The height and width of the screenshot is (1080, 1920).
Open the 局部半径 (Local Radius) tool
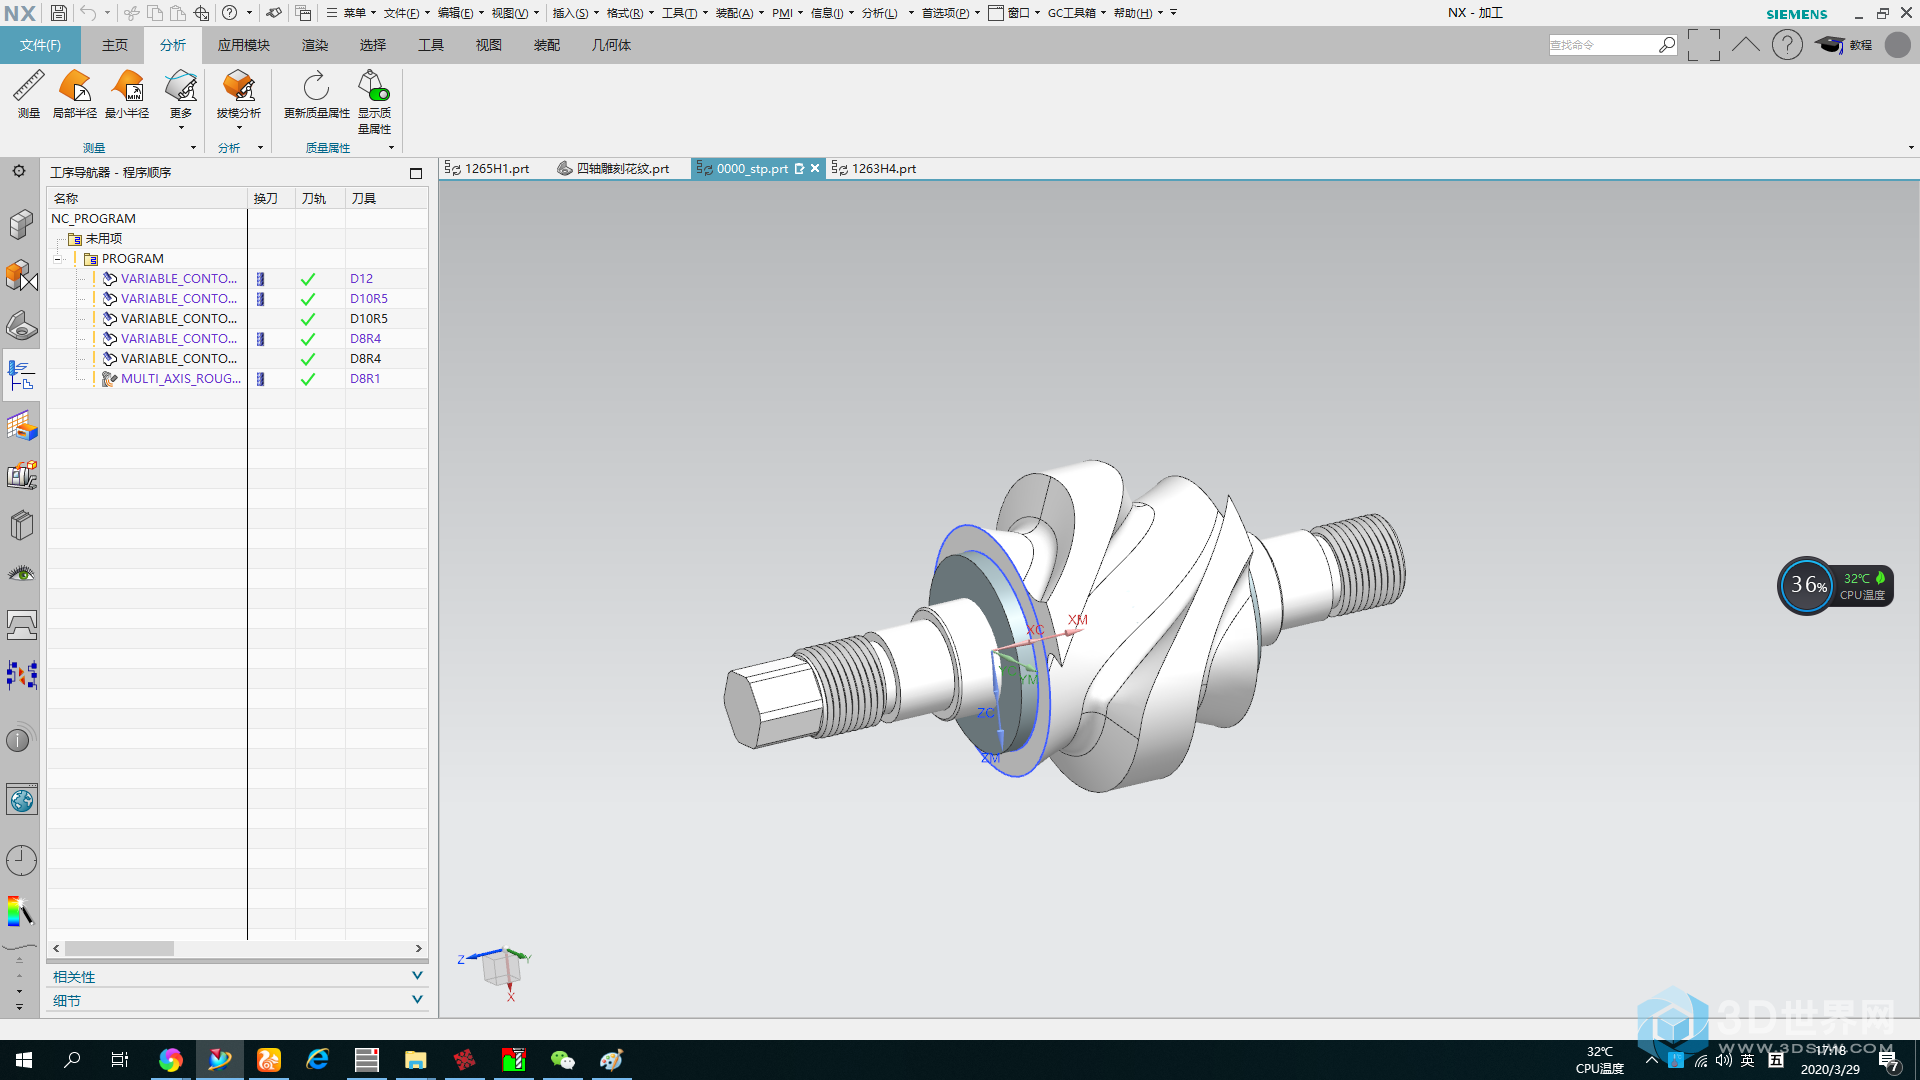(75, 94)
